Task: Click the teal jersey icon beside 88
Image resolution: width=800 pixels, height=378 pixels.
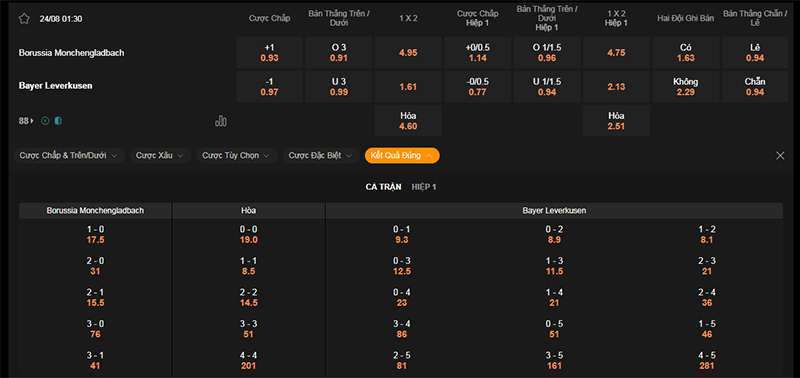Action: (58, 121)
